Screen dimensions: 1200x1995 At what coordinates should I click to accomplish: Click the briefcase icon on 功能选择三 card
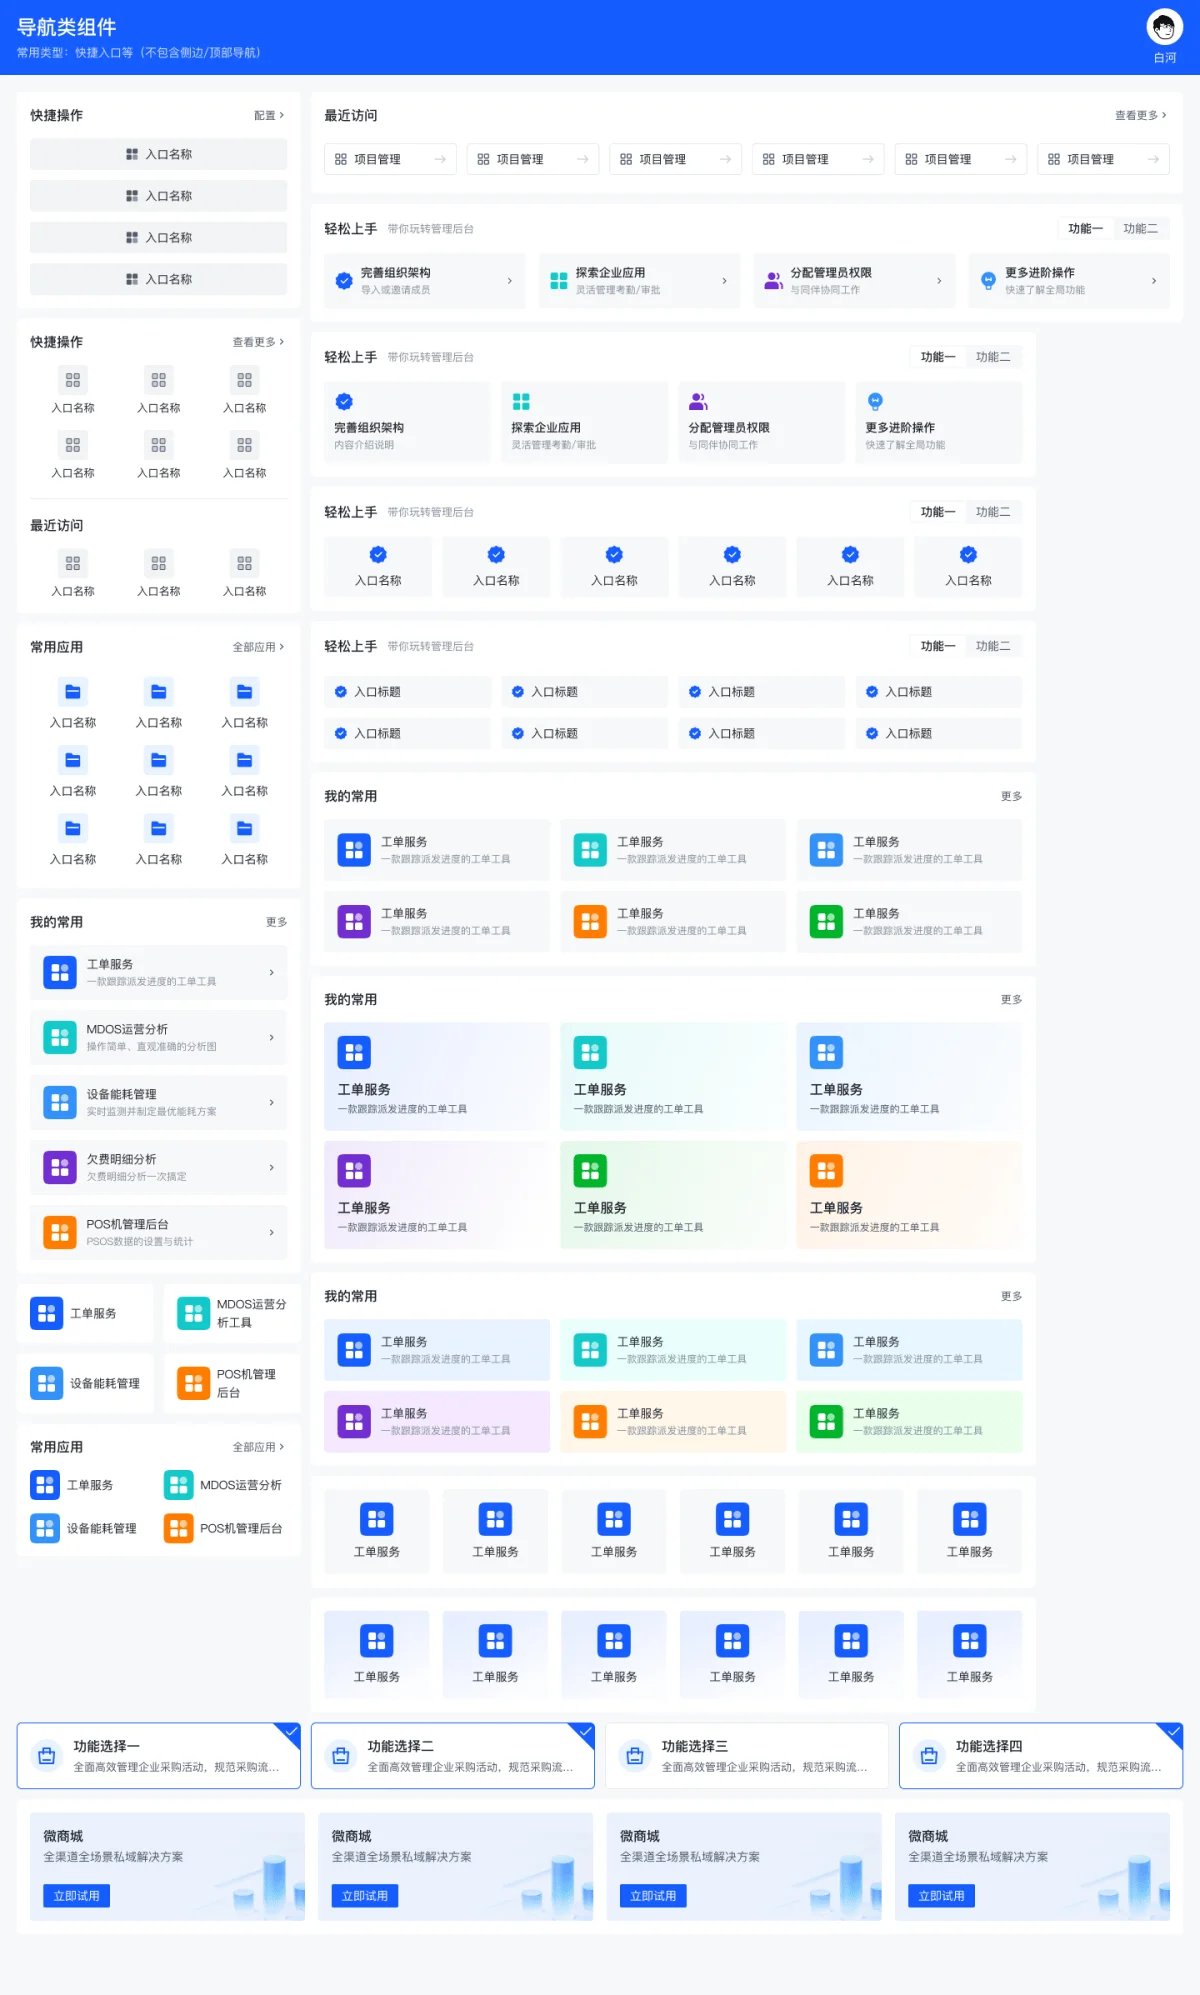(x=634, y=1756)
